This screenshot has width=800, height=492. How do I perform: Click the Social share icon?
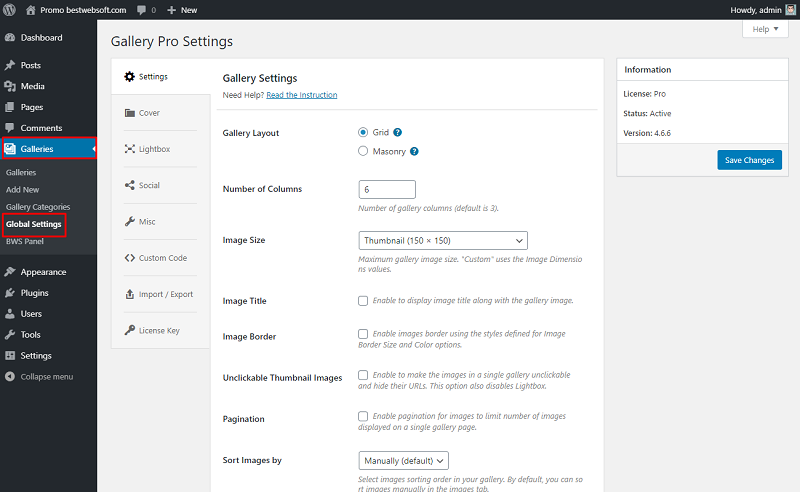(x=130, y=185)
